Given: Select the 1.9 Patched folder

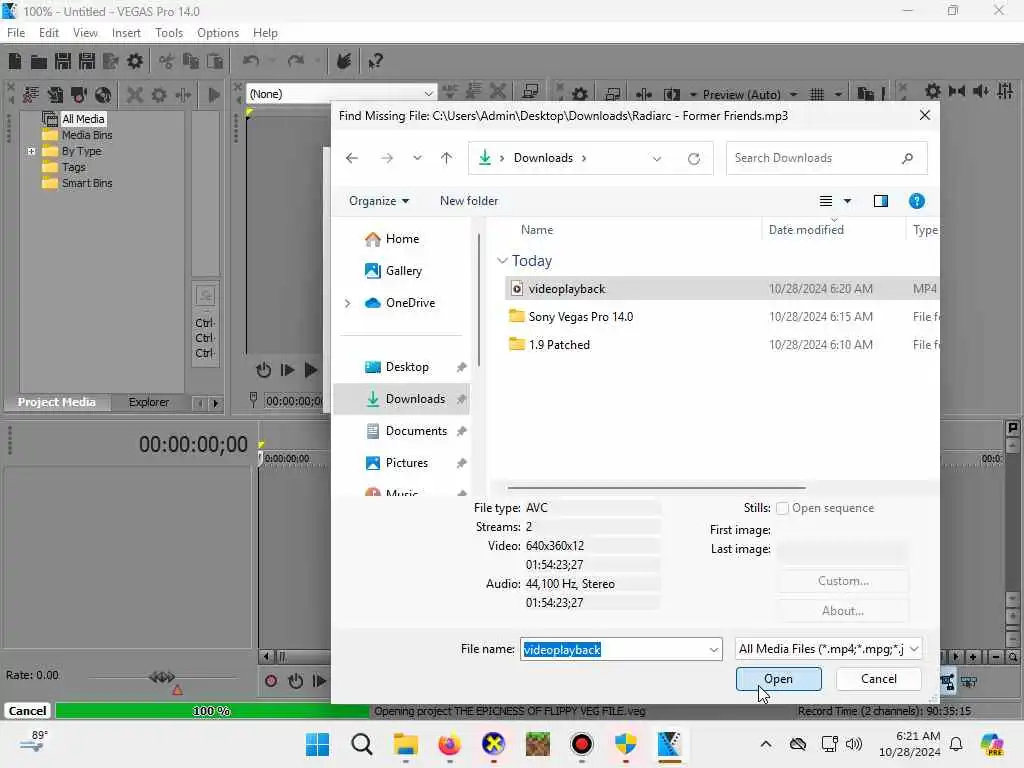Looking at the screenshot, I should click(x=722, y=345).
